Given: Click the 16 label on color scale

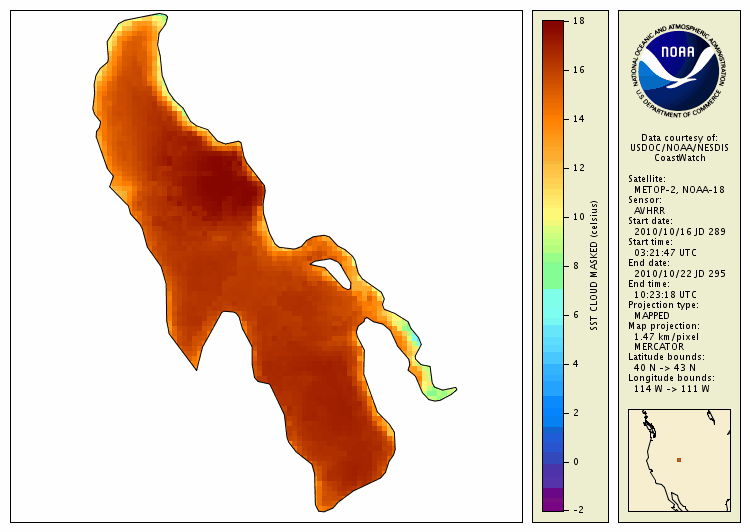Looking at the screenshot, I should (579, 70).
